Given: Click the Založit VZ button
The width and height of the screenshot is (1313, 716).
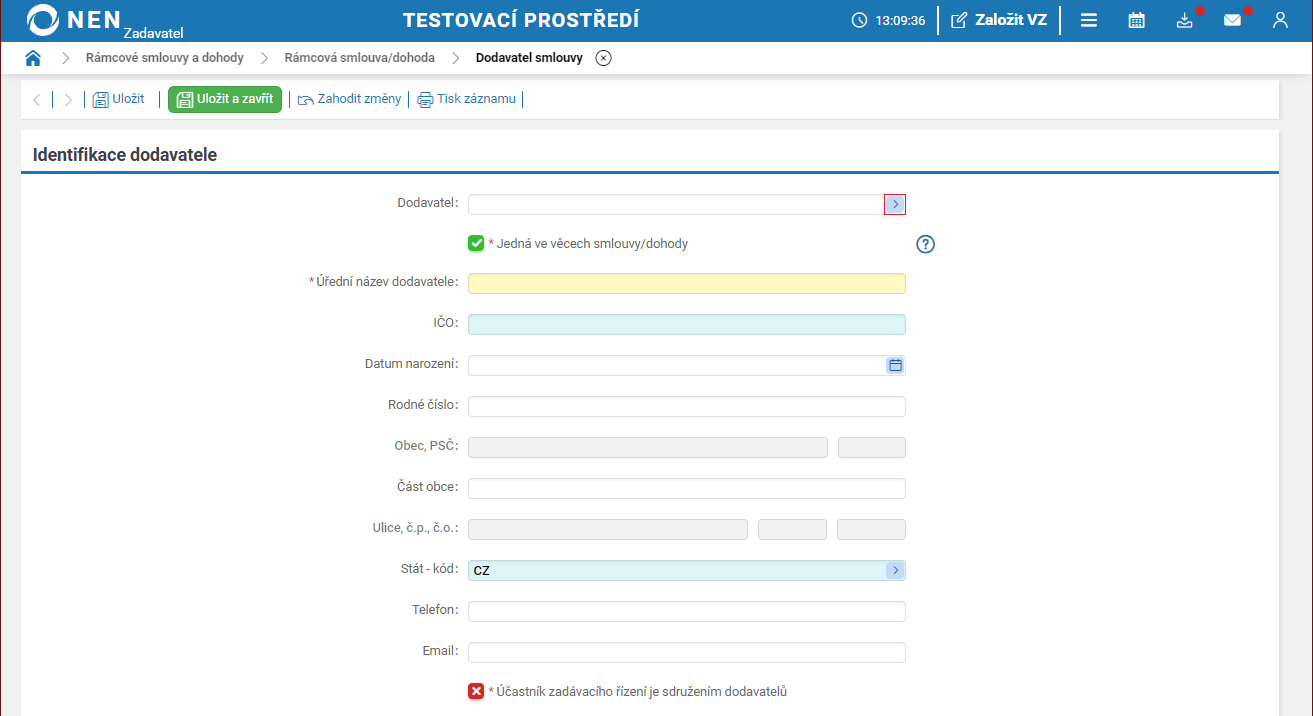Looking at the screenshot, I should pyautogui.click(x=999, y=20).
